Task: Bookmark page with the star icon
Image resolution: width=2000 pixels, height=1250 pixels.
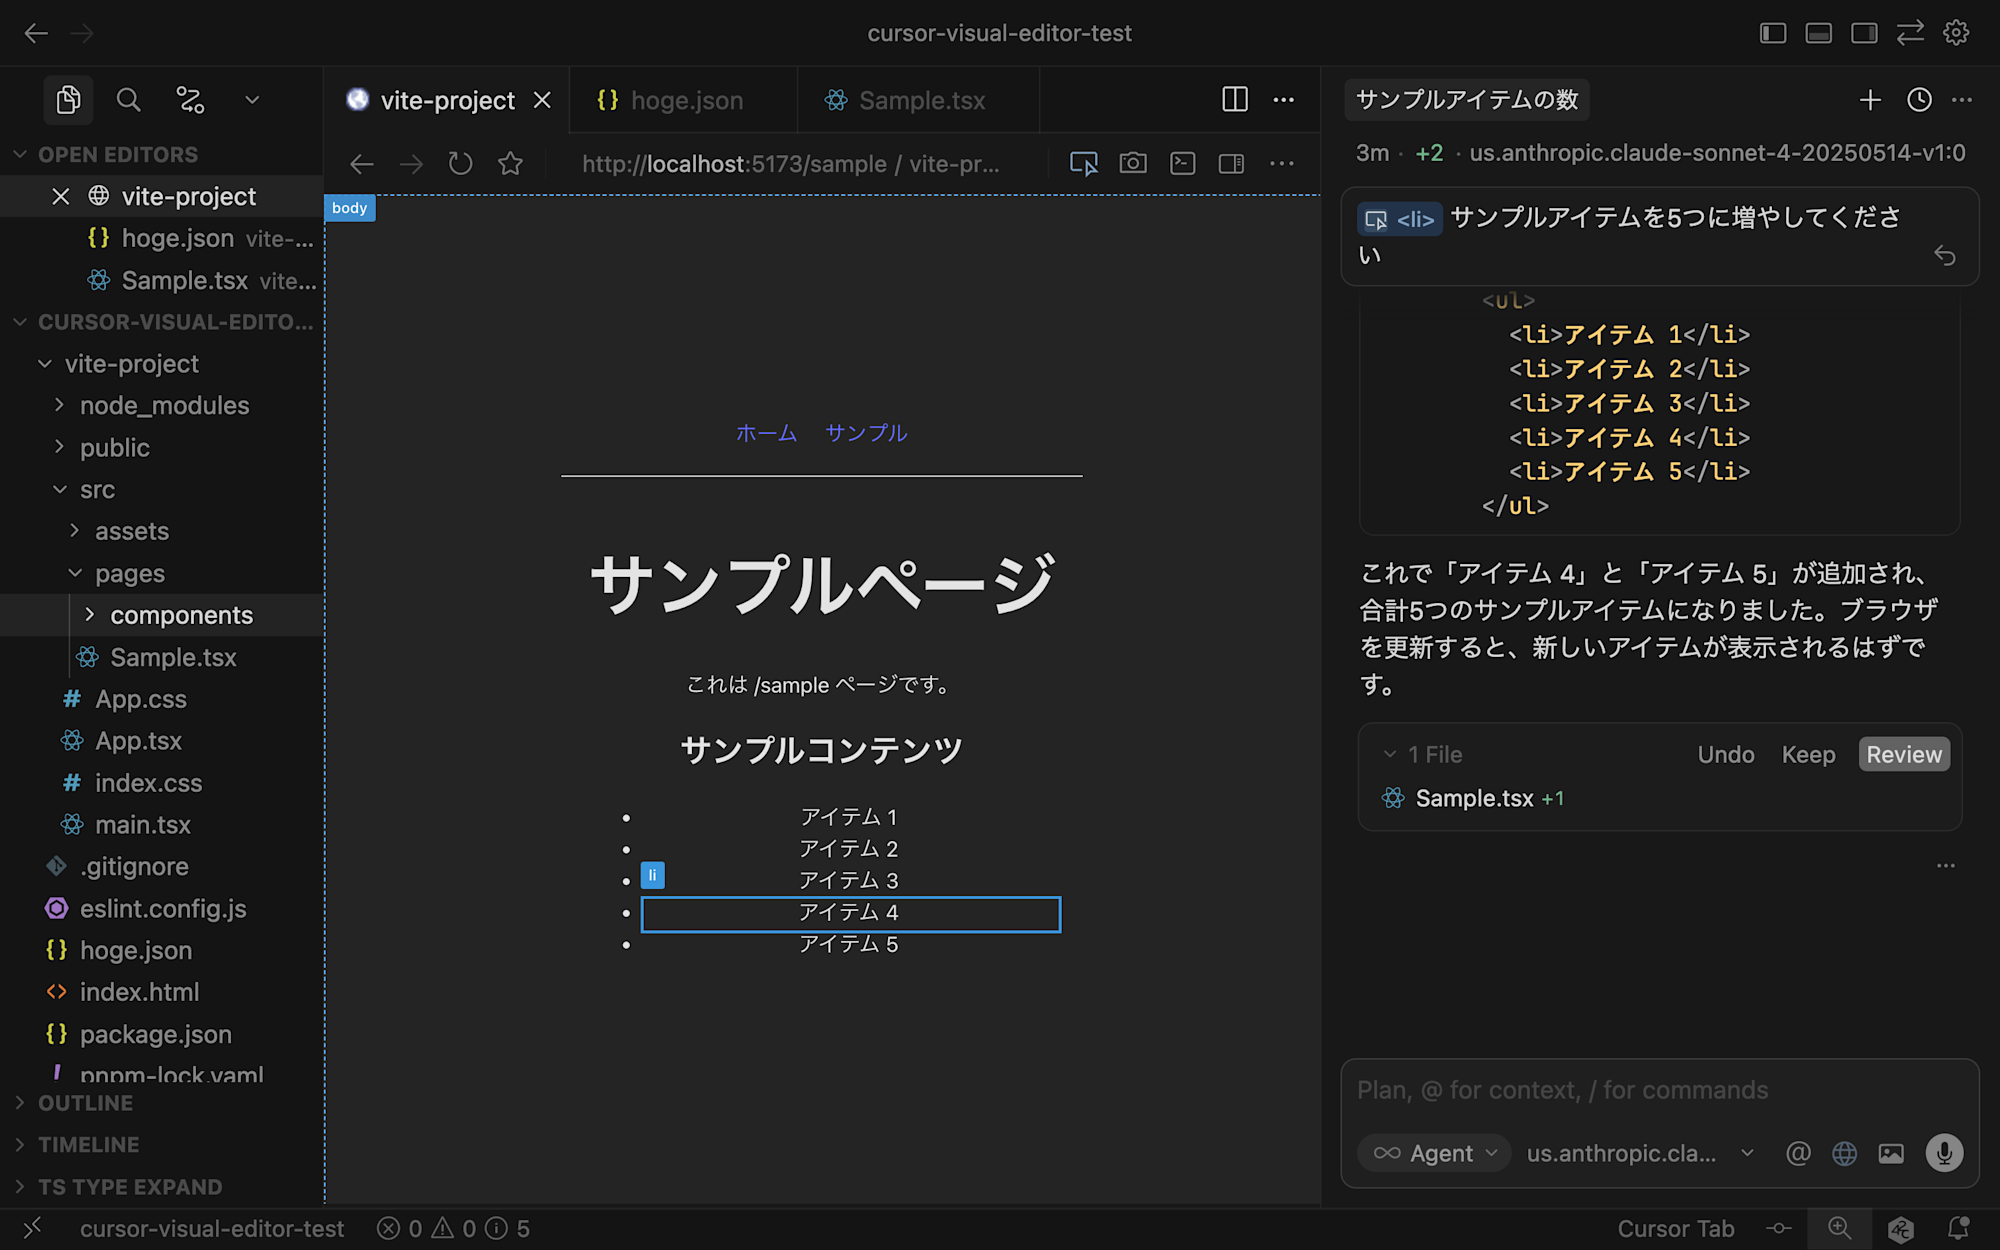Action: click(510, 163)
